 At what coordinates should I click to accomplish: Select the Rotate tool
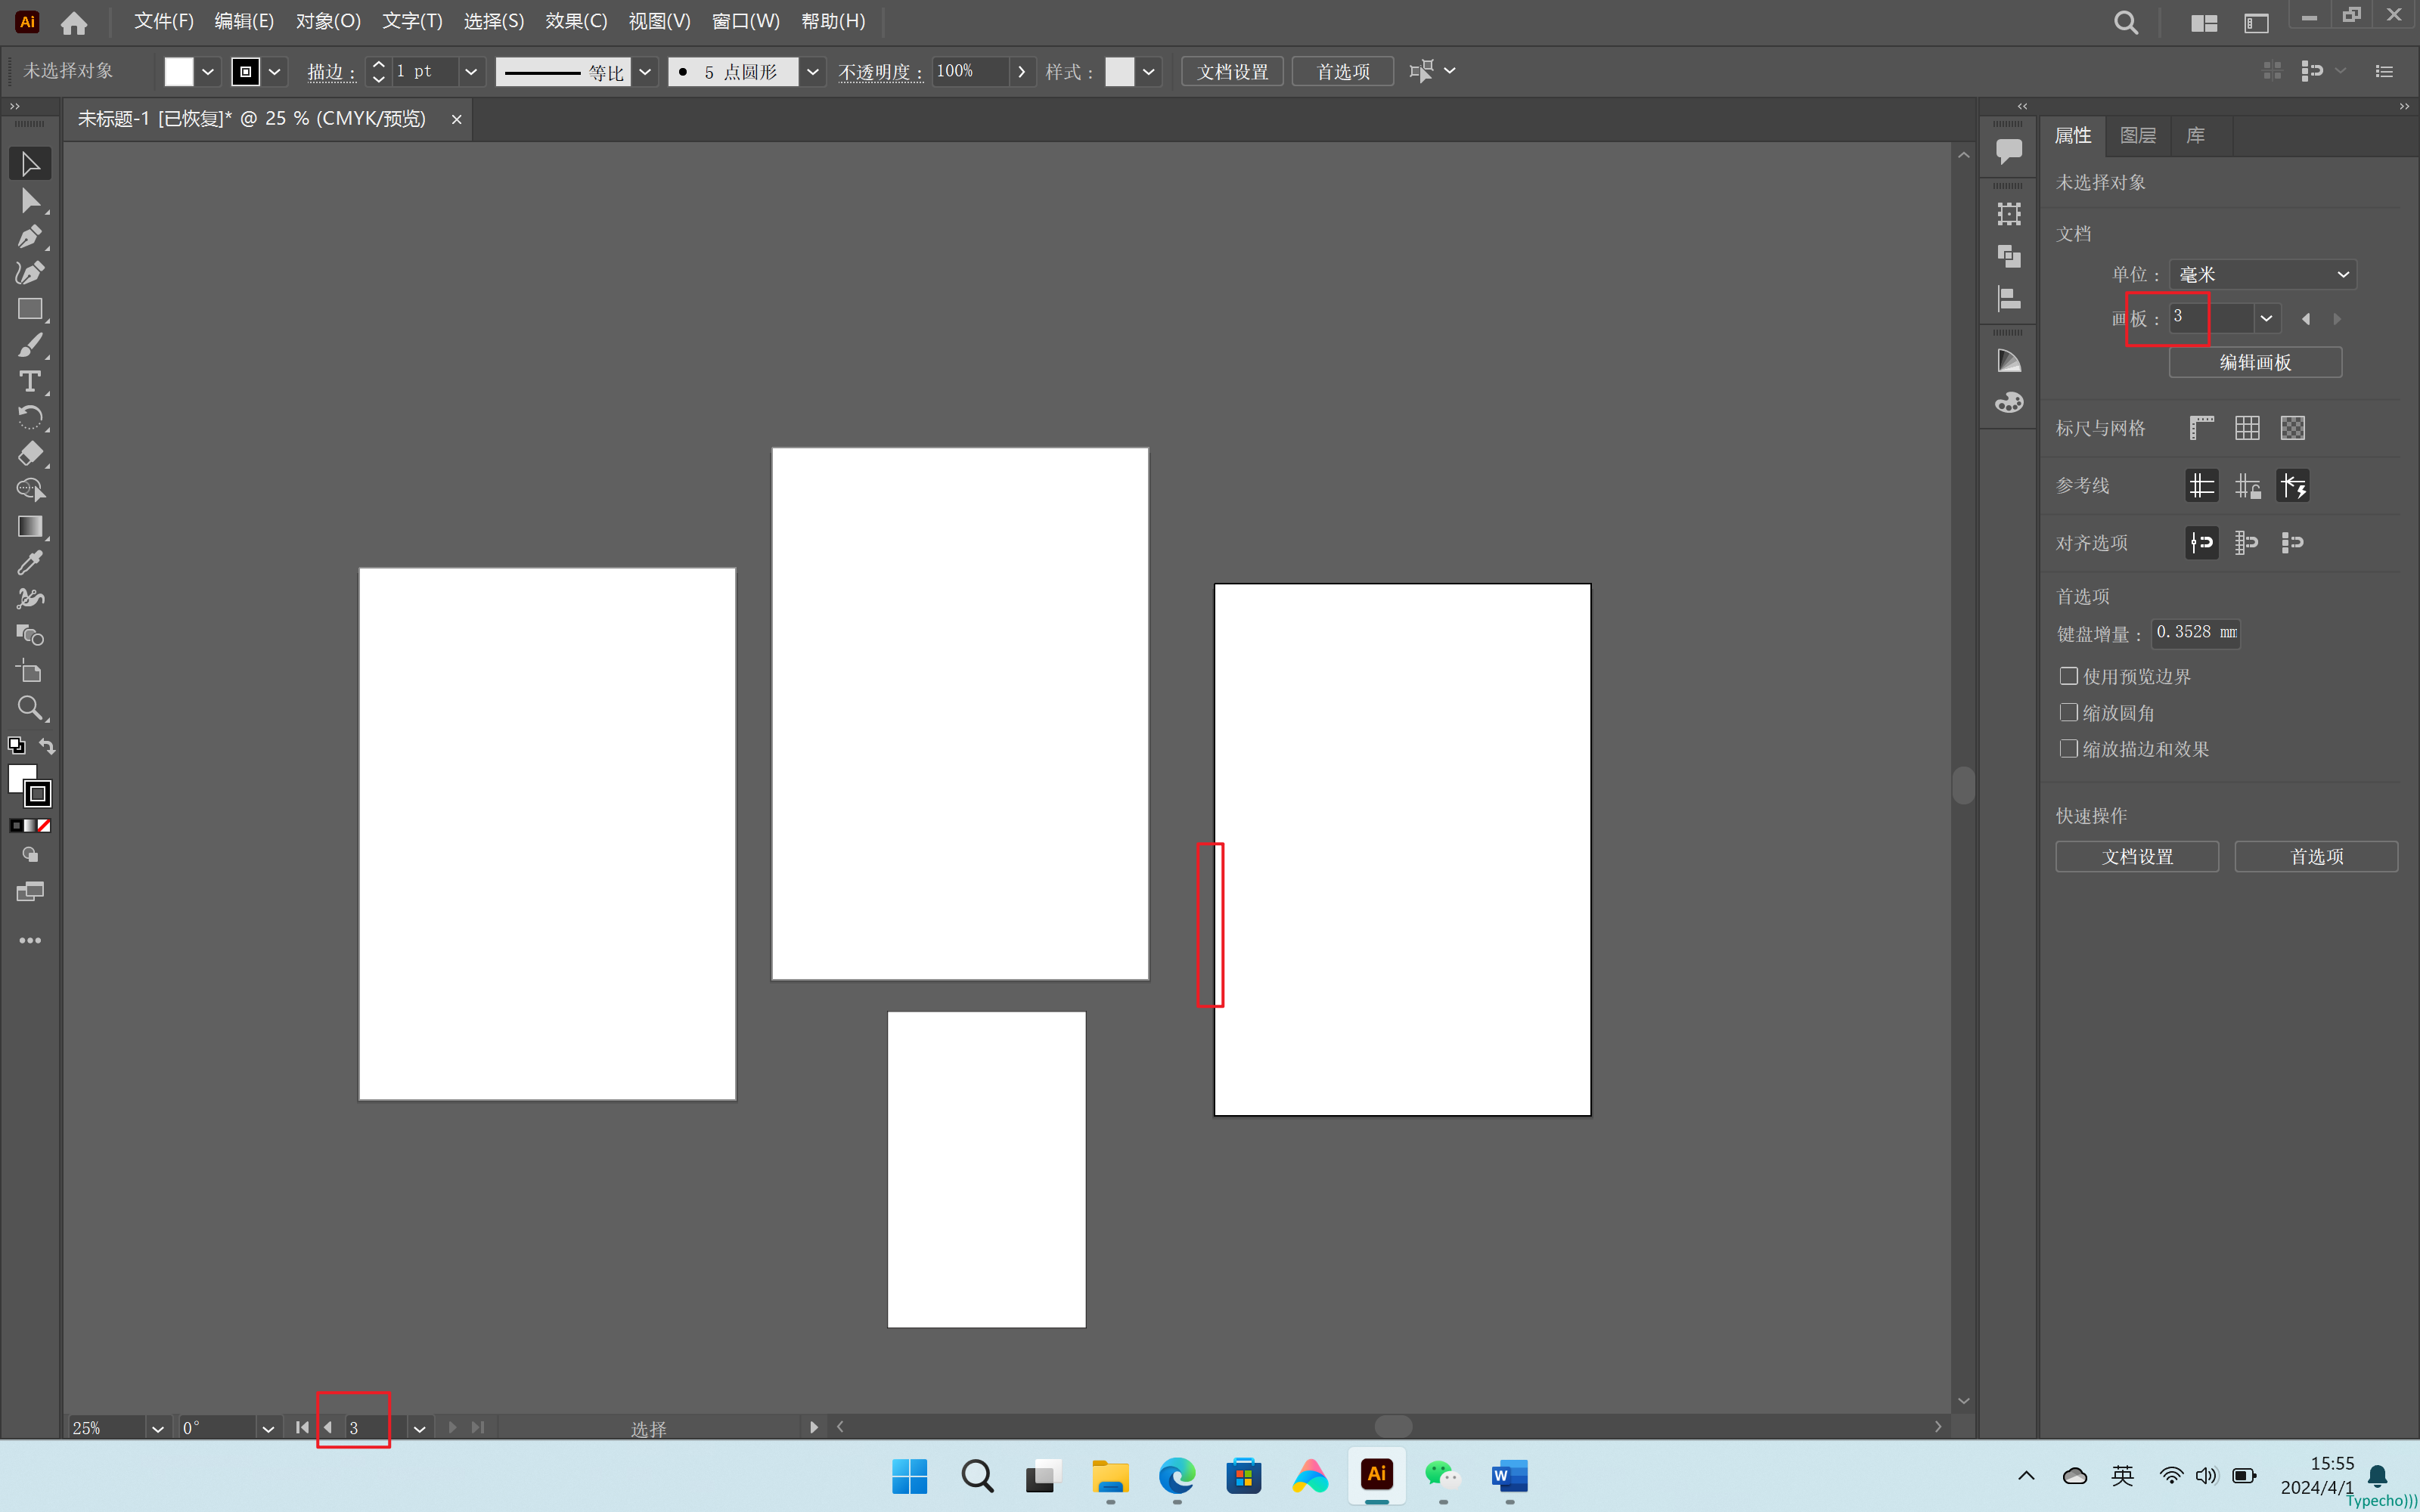[x=30, y=417]
